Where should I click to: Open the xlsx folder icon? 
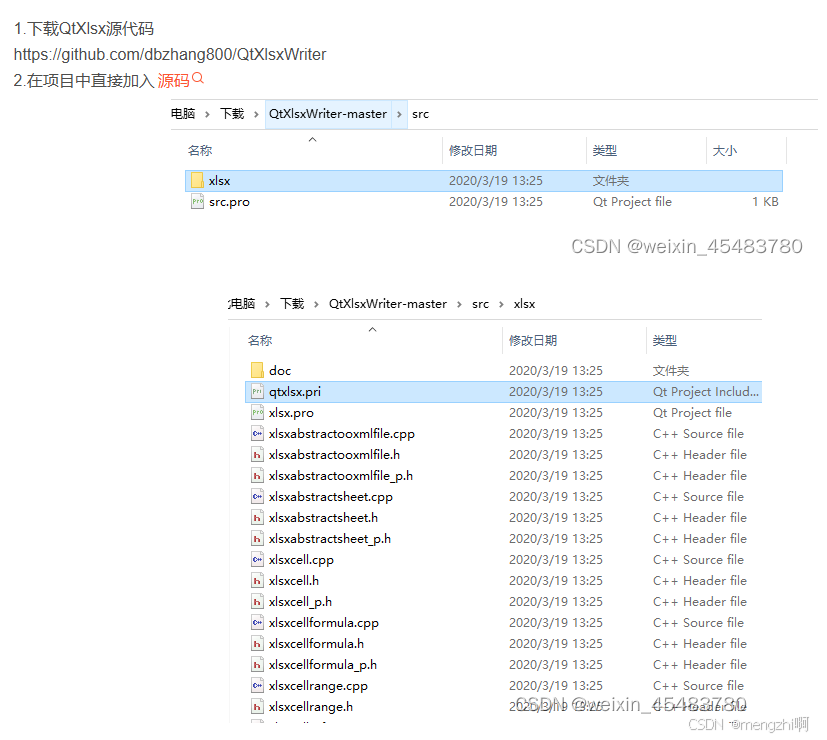197,180
